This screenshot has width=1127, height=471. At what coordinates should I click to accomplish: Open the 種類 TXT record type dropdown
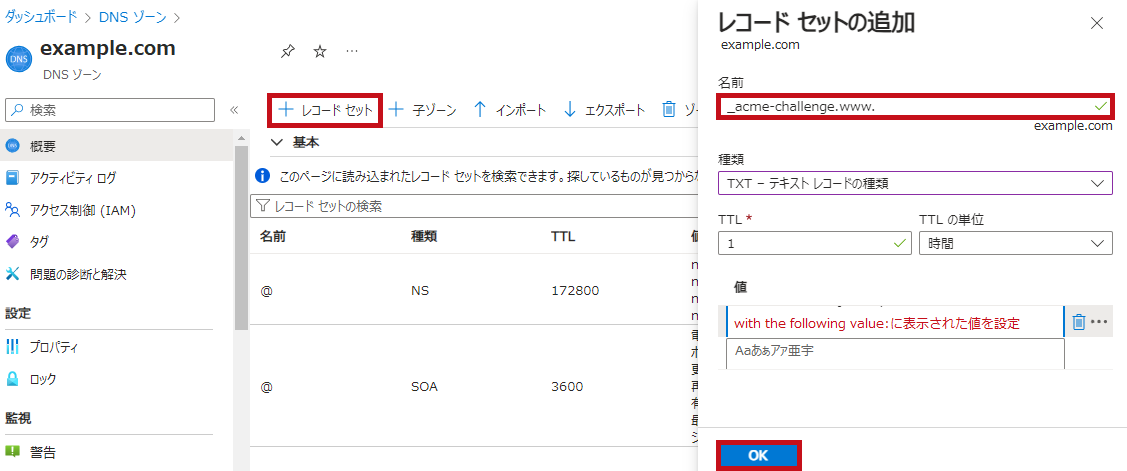[x=915, y=183]
